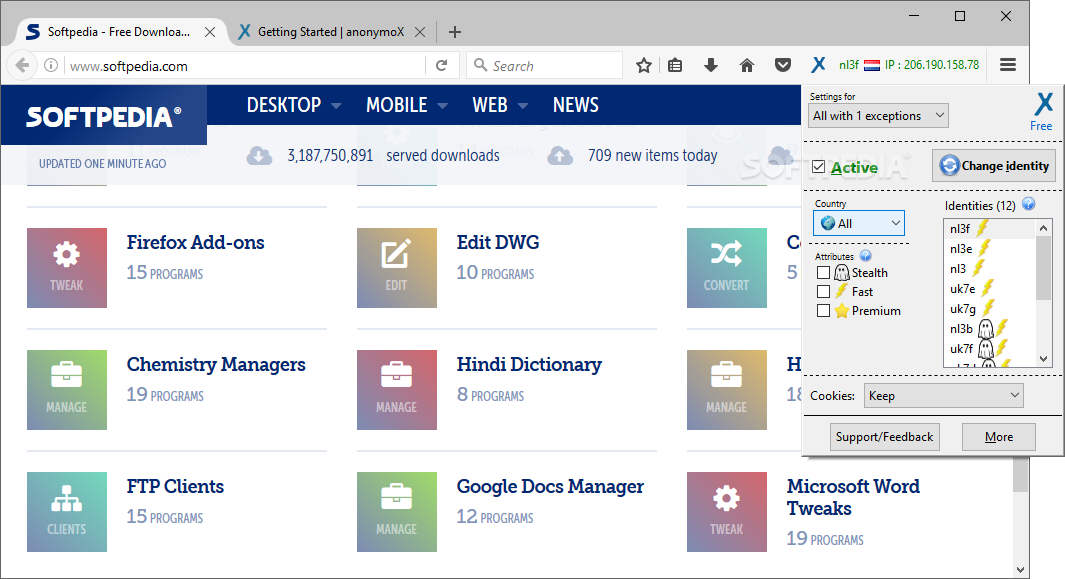Reload the current page
The width and height of the screenshot is (1065, 579).
[x=441, y=65]
